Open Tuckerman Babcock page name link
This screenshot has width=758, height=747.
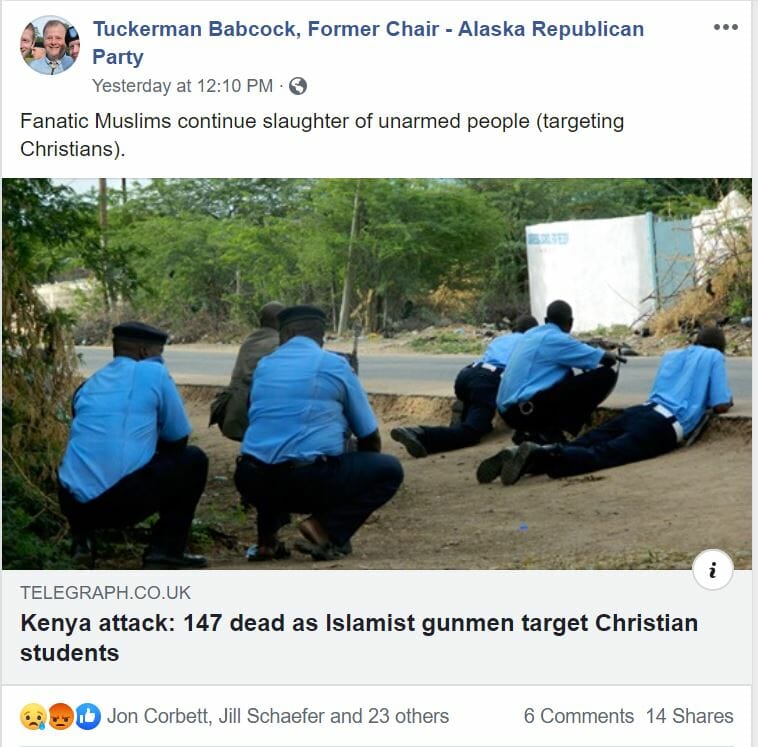(368, 43)
